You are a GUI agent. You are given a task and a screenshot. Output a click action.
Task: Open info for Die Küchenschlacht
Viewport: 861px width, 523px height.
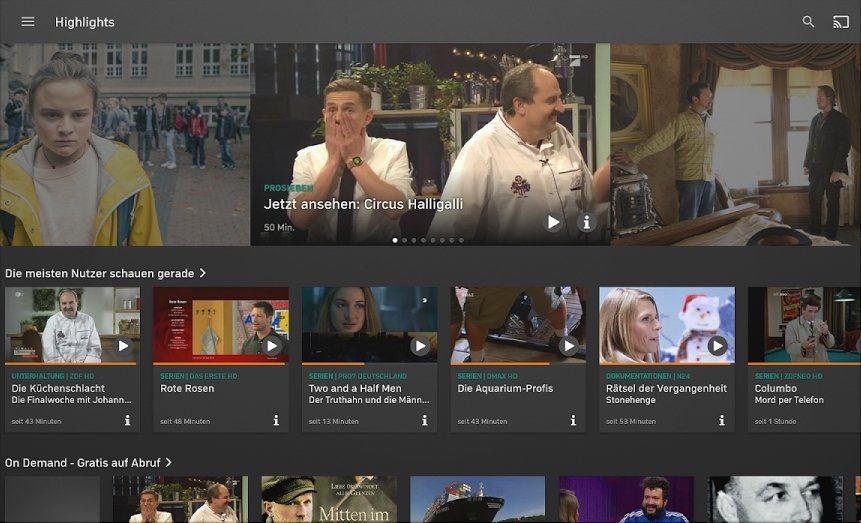[x=127, y=420]
